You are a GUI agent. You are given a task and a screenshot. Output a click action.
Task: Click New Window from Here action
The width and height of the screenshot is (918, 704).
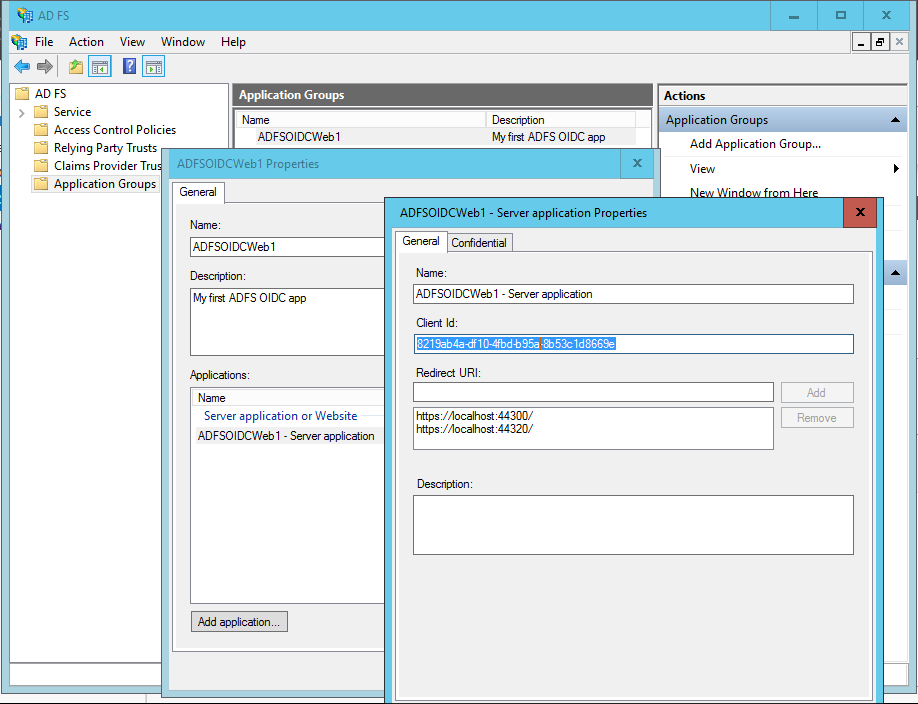754,192
